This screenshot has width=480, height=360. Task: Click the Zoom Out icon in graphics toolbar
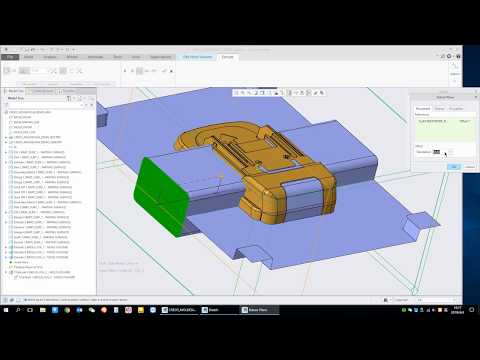click(x=249, y=93)
